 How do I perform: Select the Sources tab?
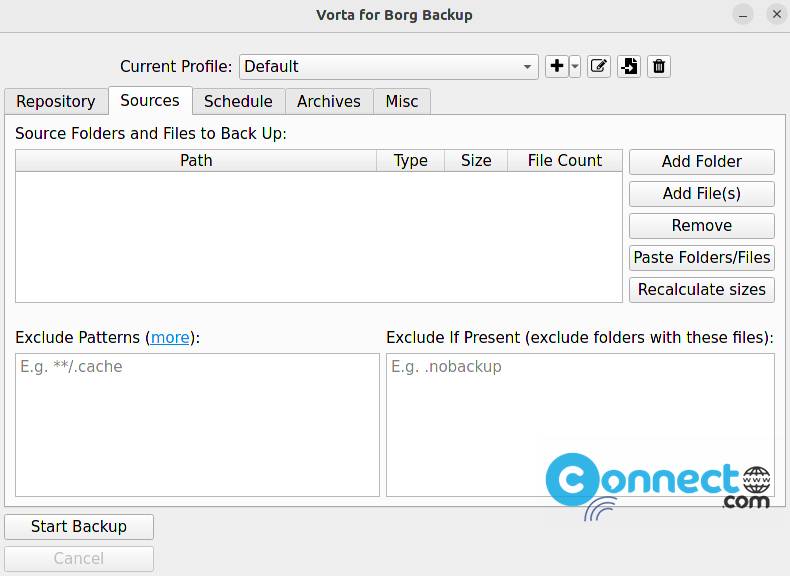150,100
